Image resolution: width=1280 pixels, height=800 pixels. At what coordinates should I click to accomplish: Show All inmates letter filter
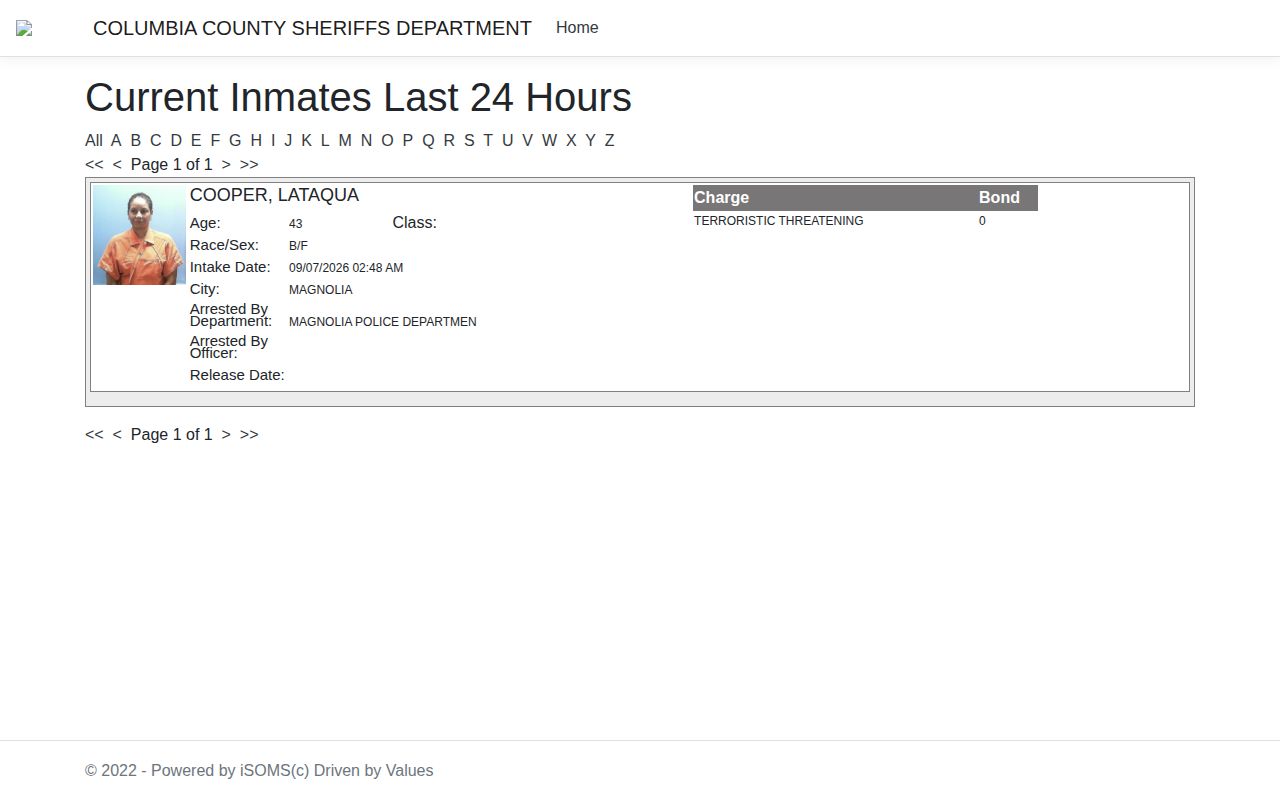[94, 141]
